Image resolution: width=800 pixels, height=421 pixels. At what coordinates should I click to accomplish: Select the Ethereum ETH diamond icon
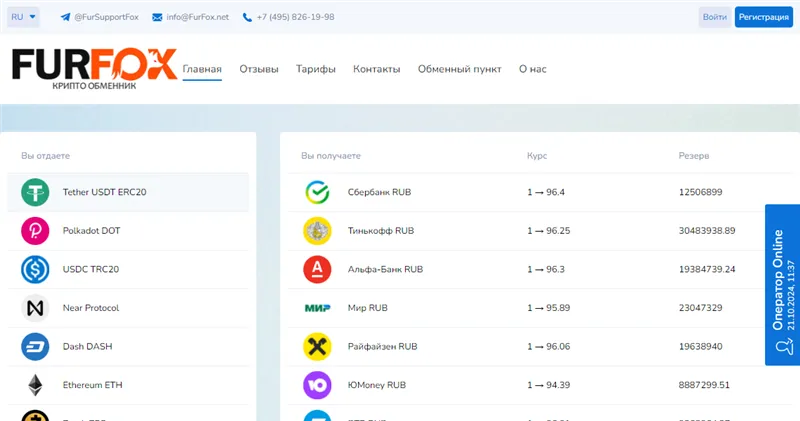(x=35, y=385)
